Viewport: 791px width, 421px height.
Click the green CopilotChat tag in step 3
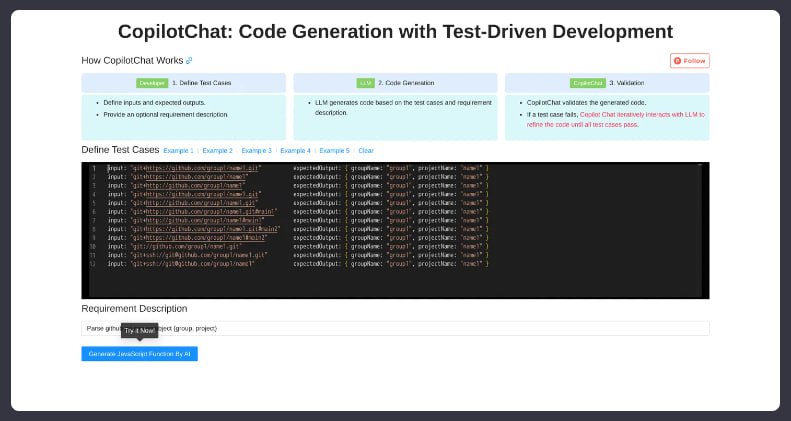click(x=588, y=83)
